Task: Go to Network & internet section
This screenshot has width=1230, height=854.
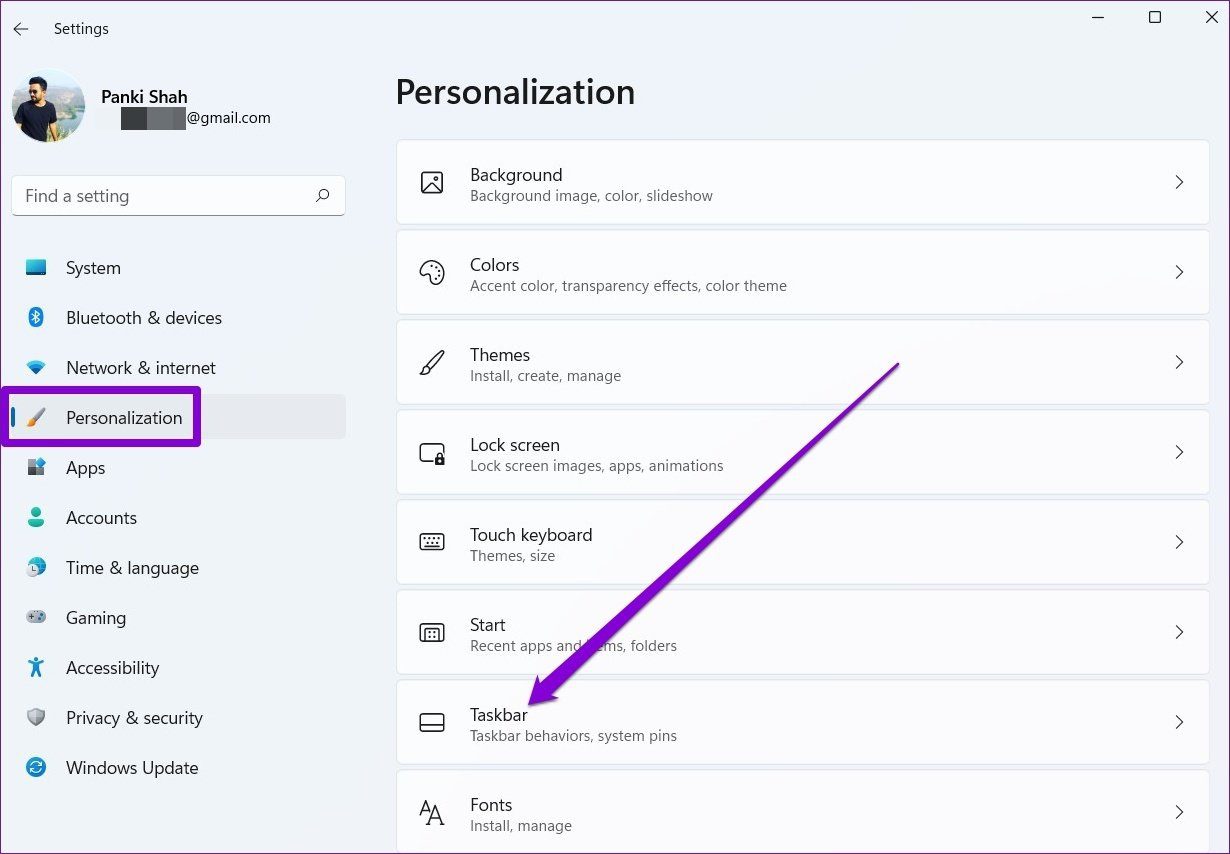Action: tap(178, 368)
